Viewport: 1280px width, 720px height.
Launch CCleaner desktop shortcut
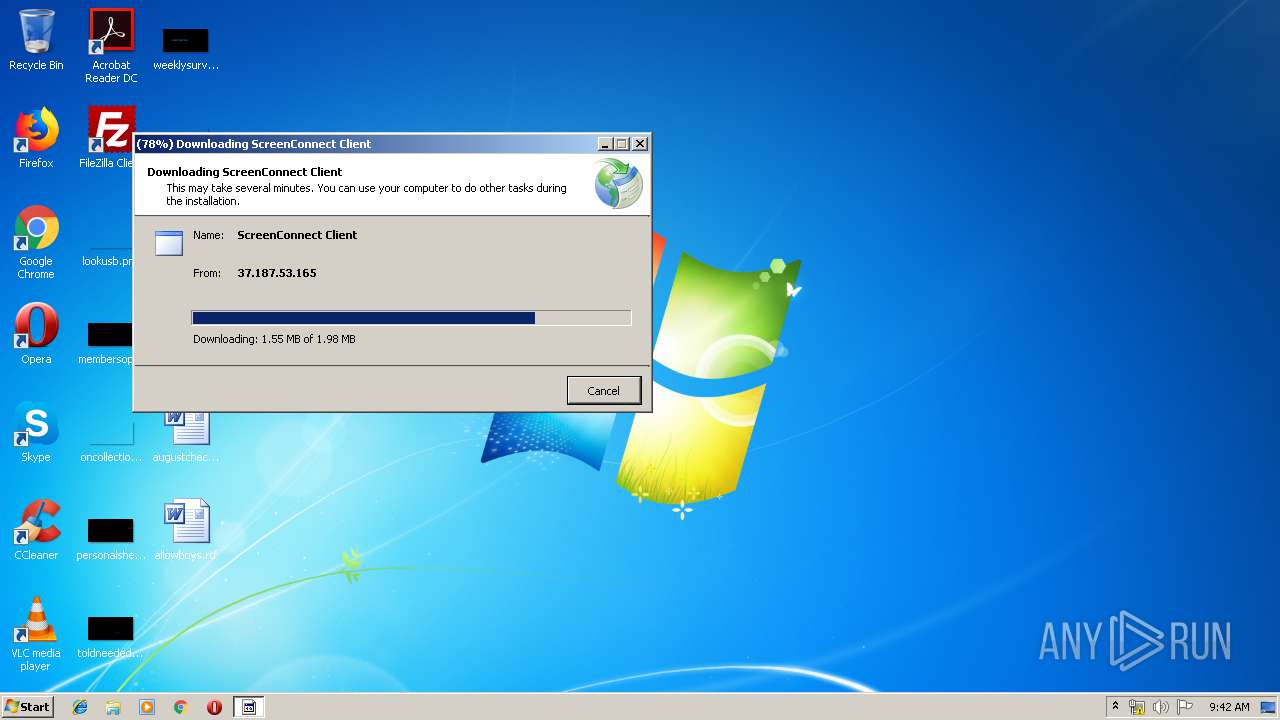(36, 530)
